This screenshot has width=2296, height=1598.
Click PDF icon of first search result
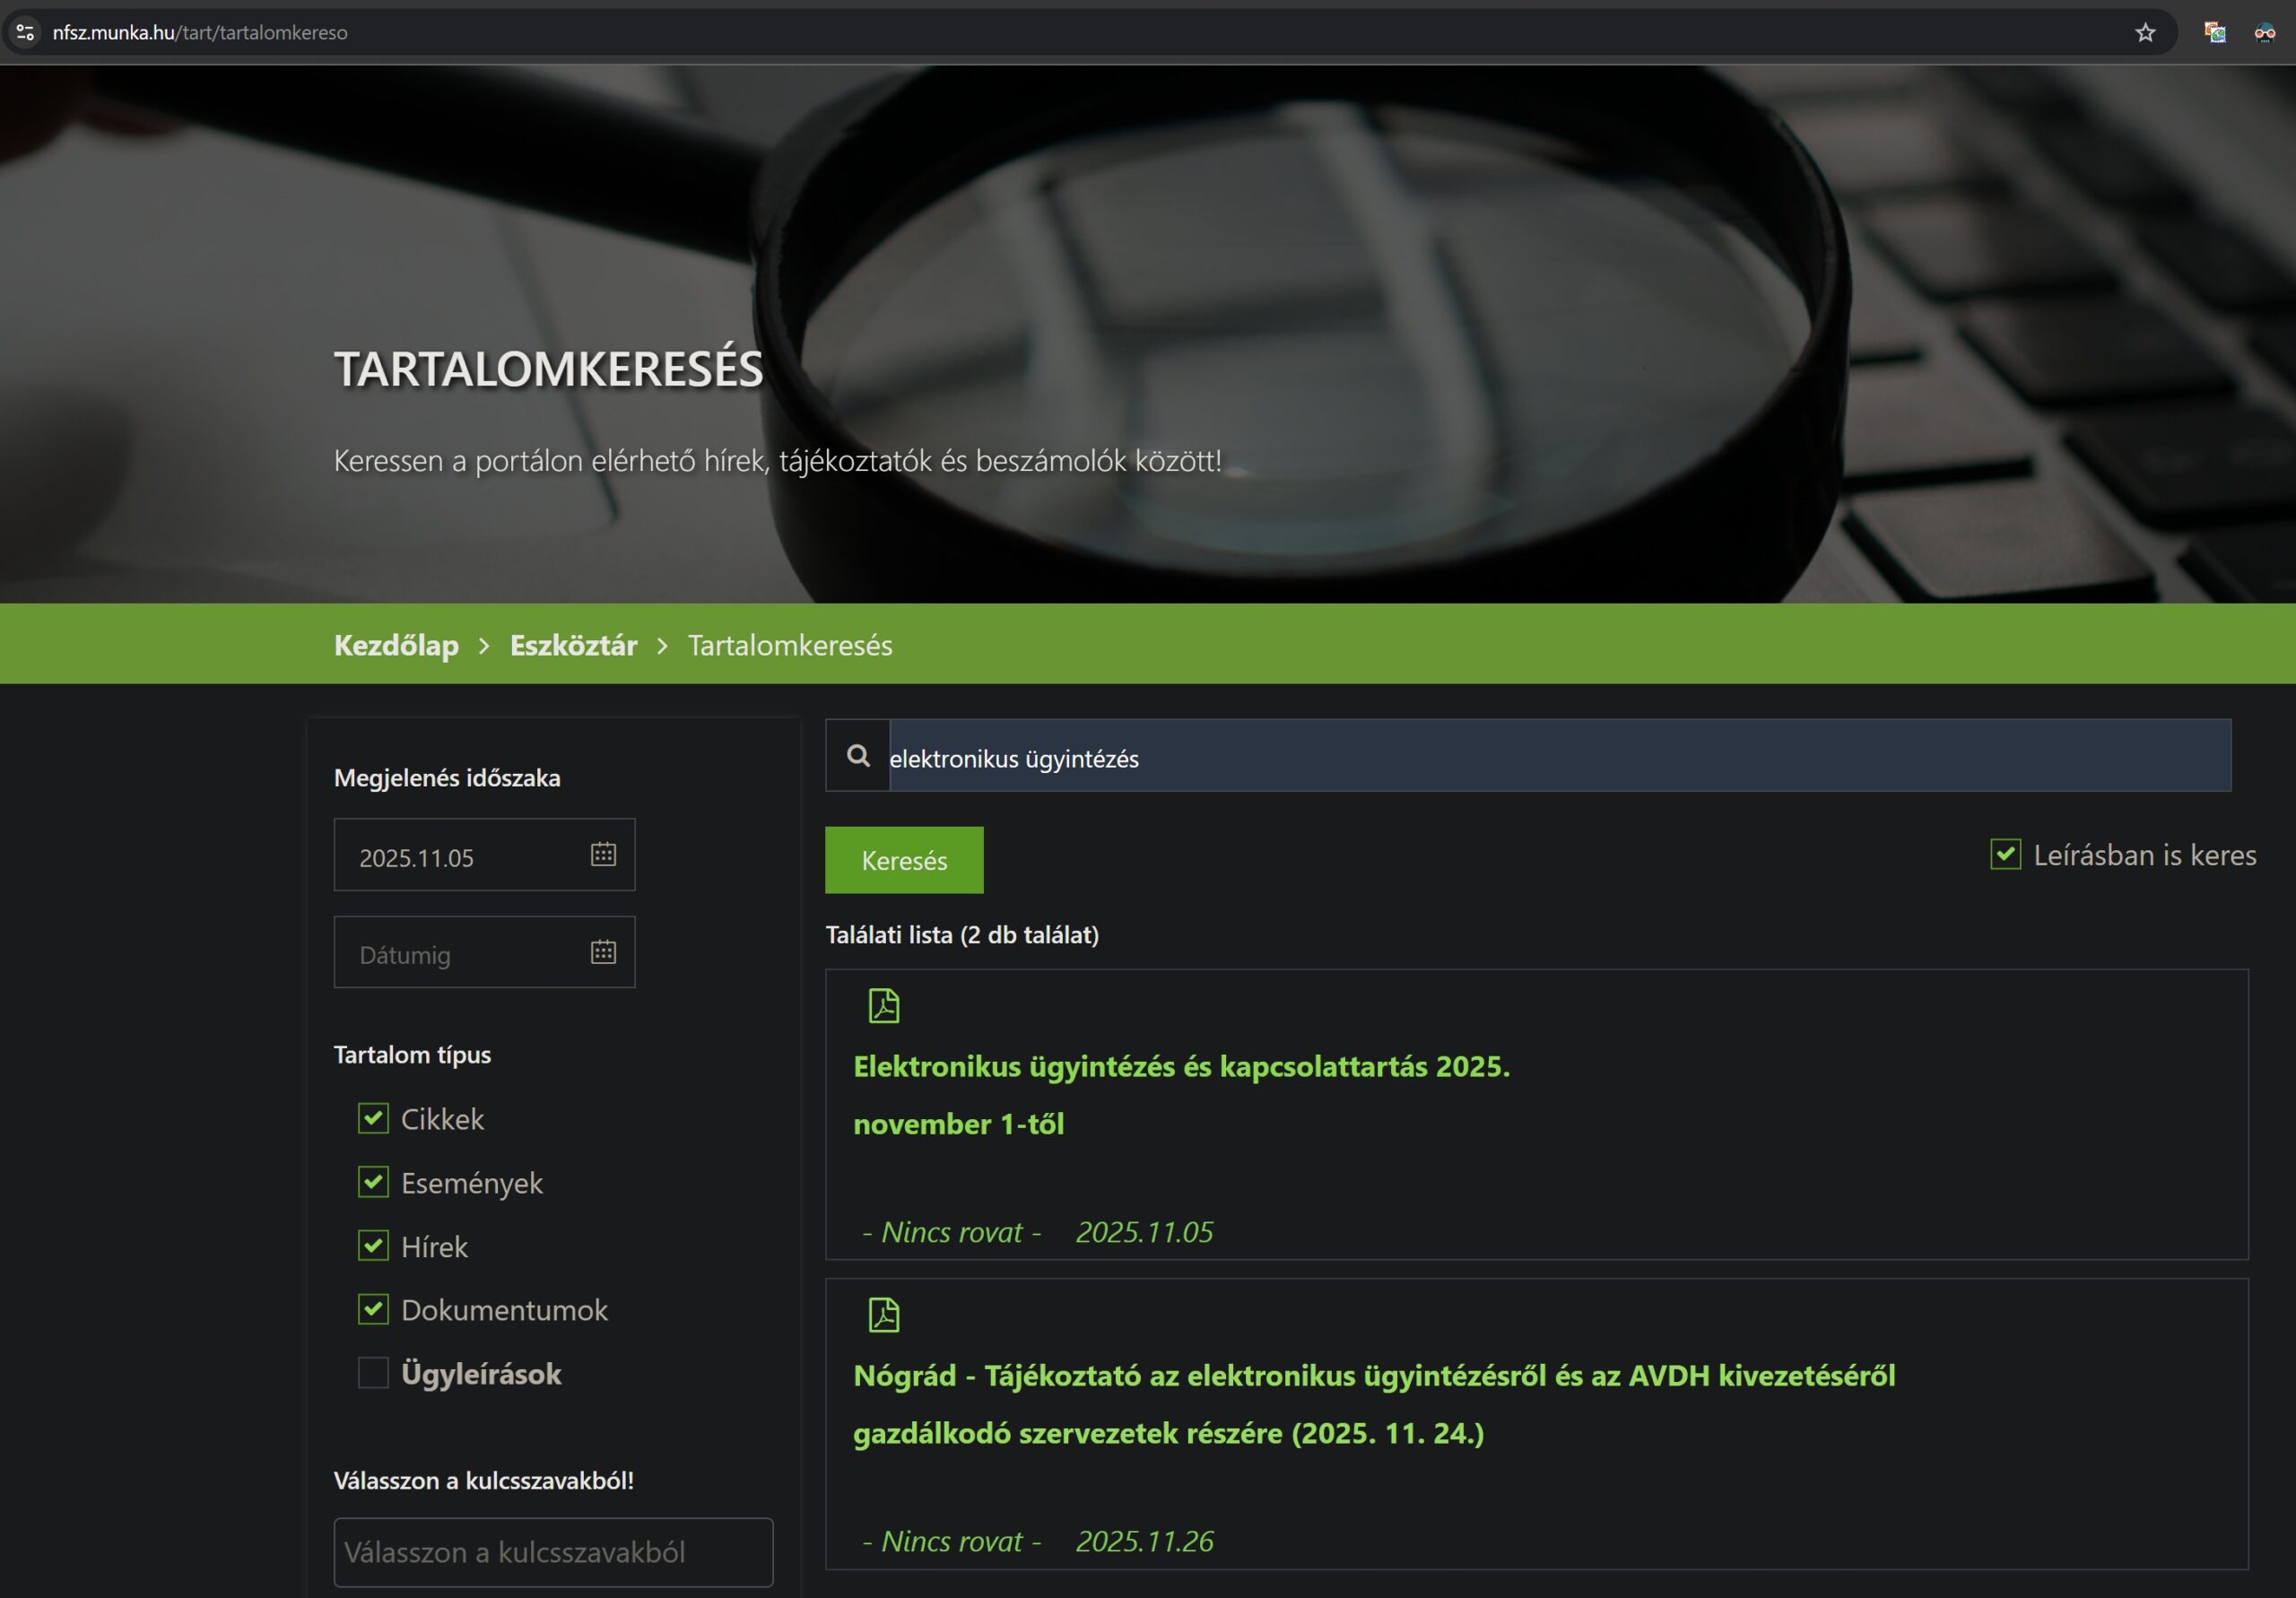tap(883, 1006)
